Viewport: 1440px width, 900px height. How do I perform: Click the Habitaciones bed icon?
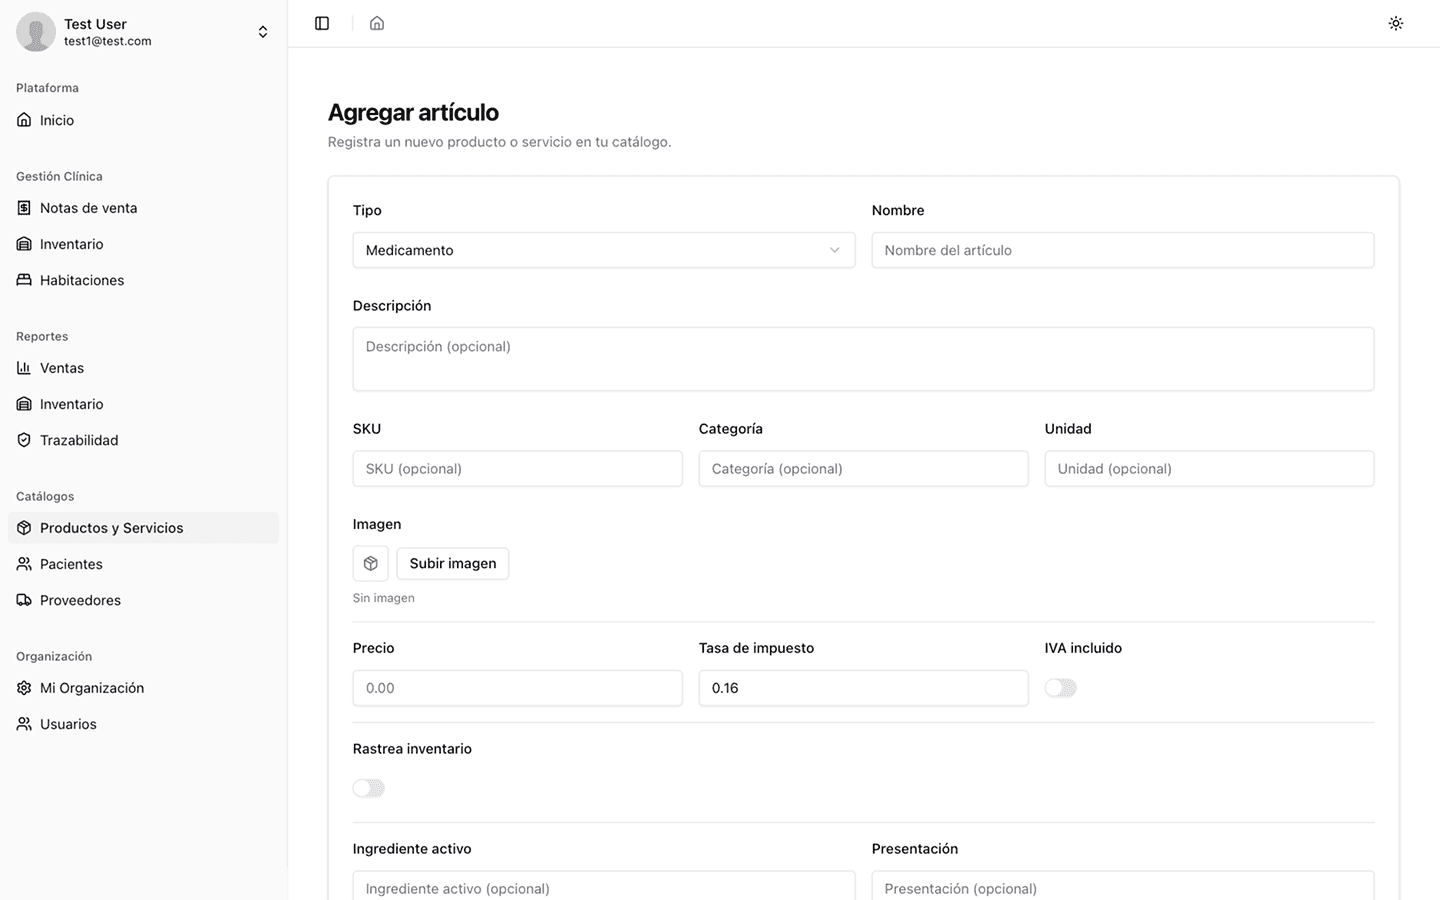tap(24, 280)
